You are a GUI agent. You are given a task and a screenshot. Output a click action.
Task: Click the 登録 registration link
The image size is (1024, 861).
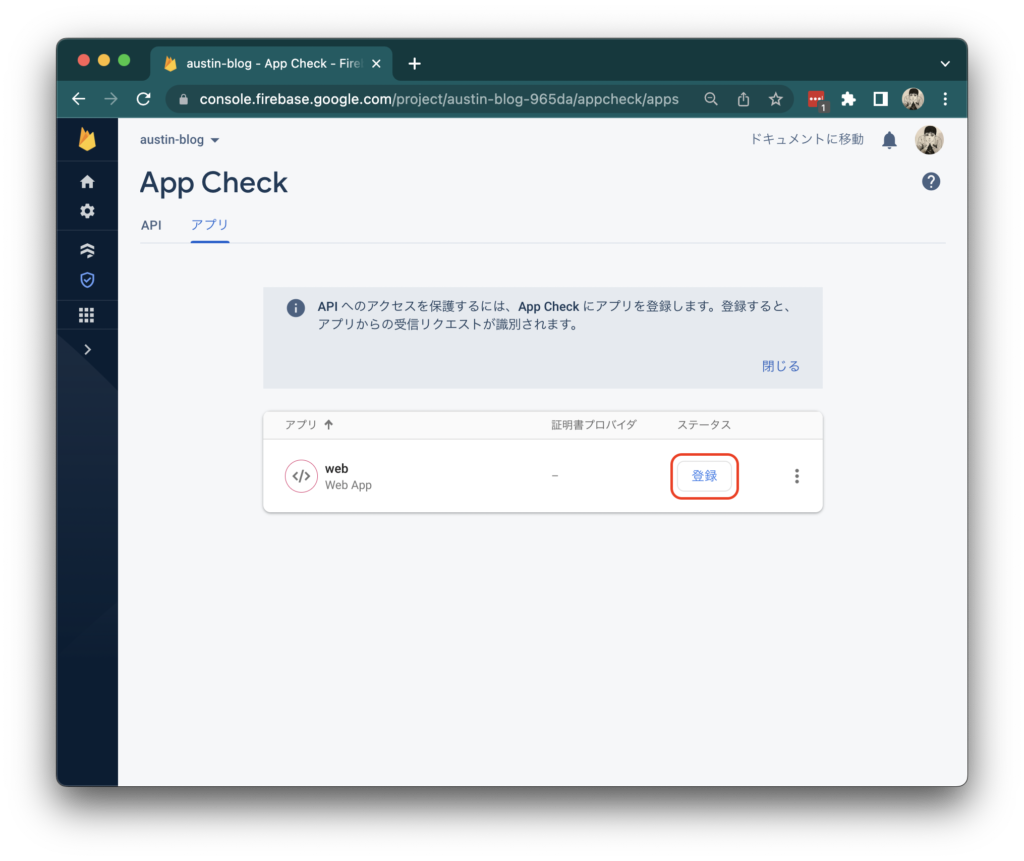[704, 476]
